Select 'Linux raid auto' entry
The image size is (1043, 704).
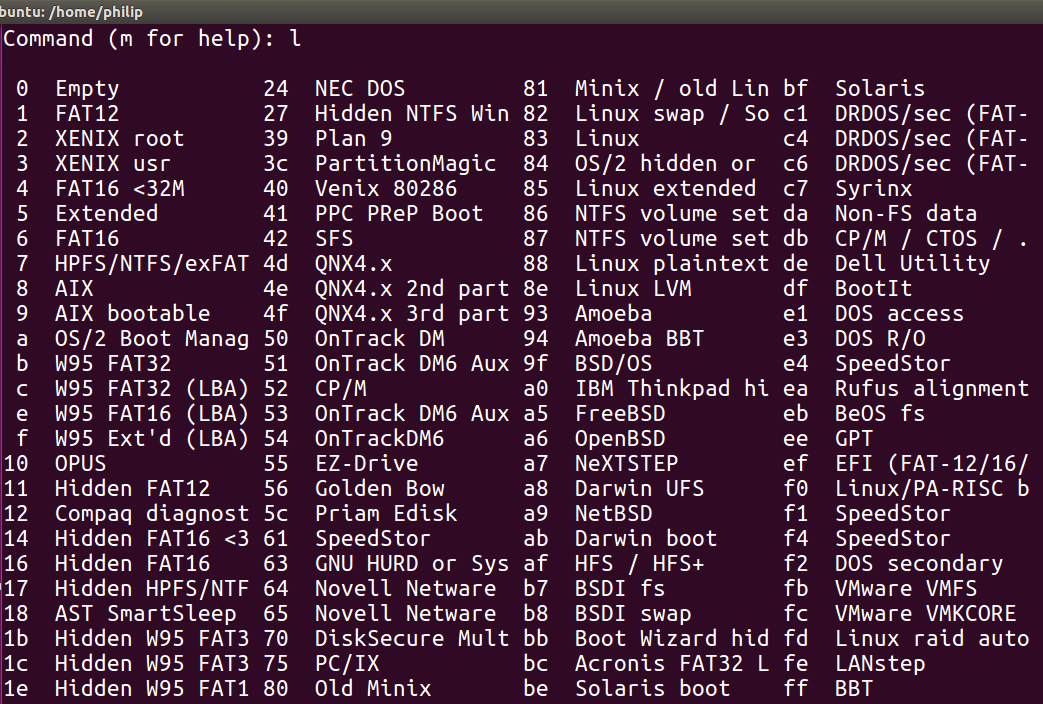(x=931, y=639)
